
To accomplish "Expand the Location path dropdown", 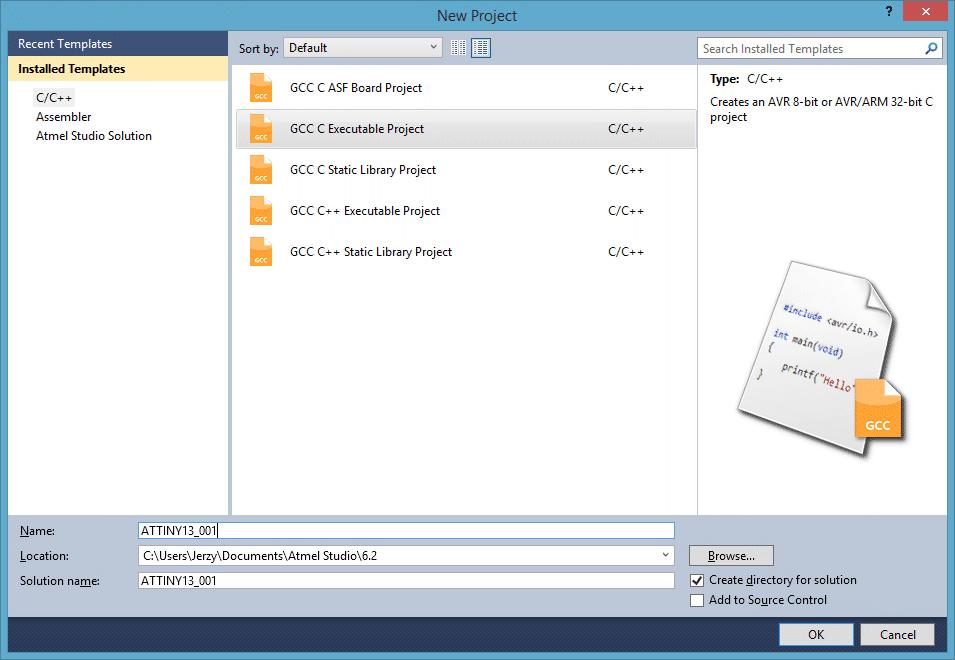I will point(666,555).
